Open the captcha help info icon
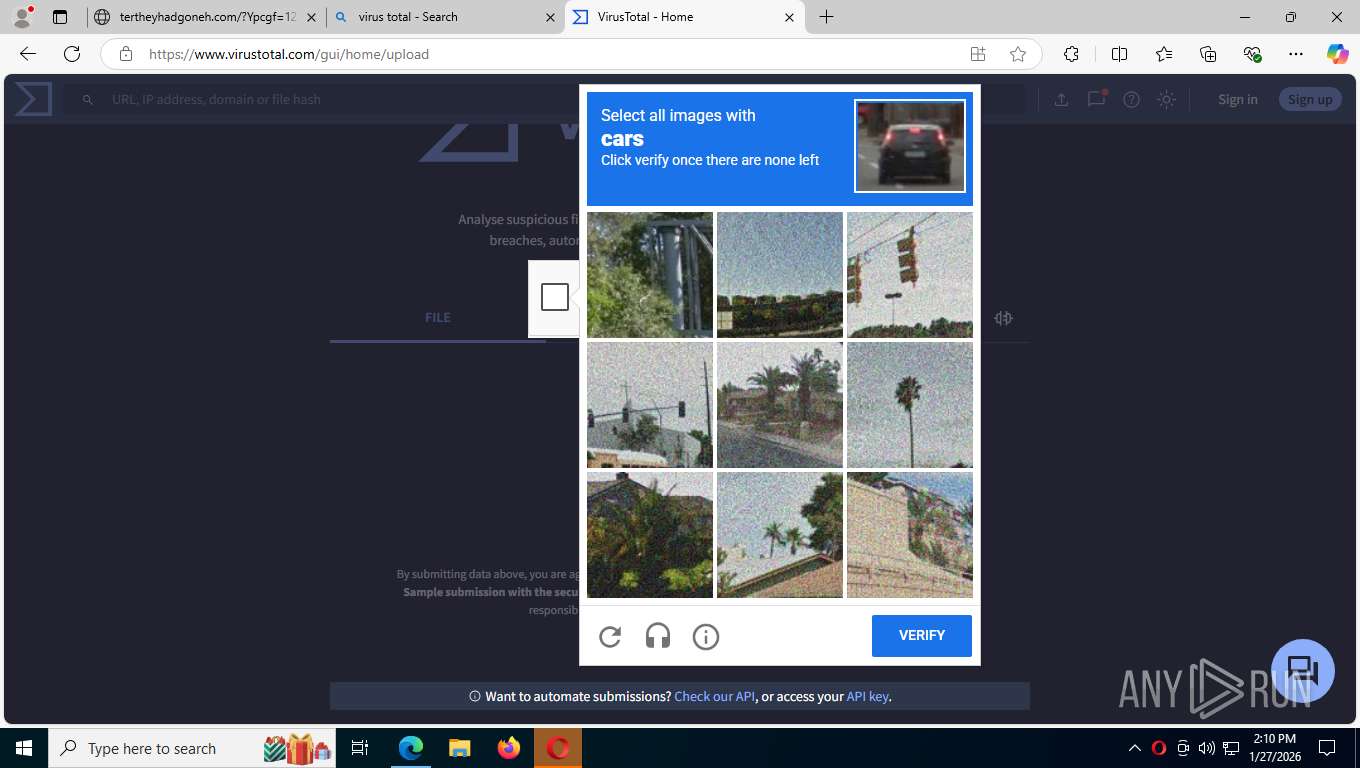 (706, 636)
